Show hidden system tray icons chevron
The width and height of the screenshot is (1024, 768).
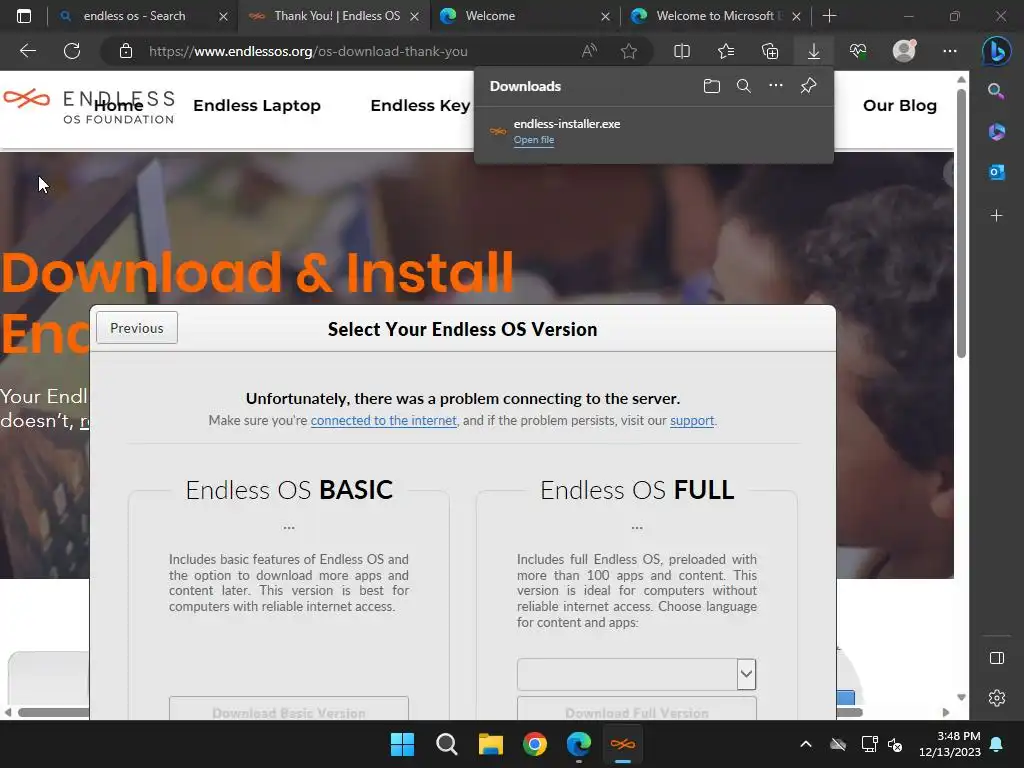[806, 744]
